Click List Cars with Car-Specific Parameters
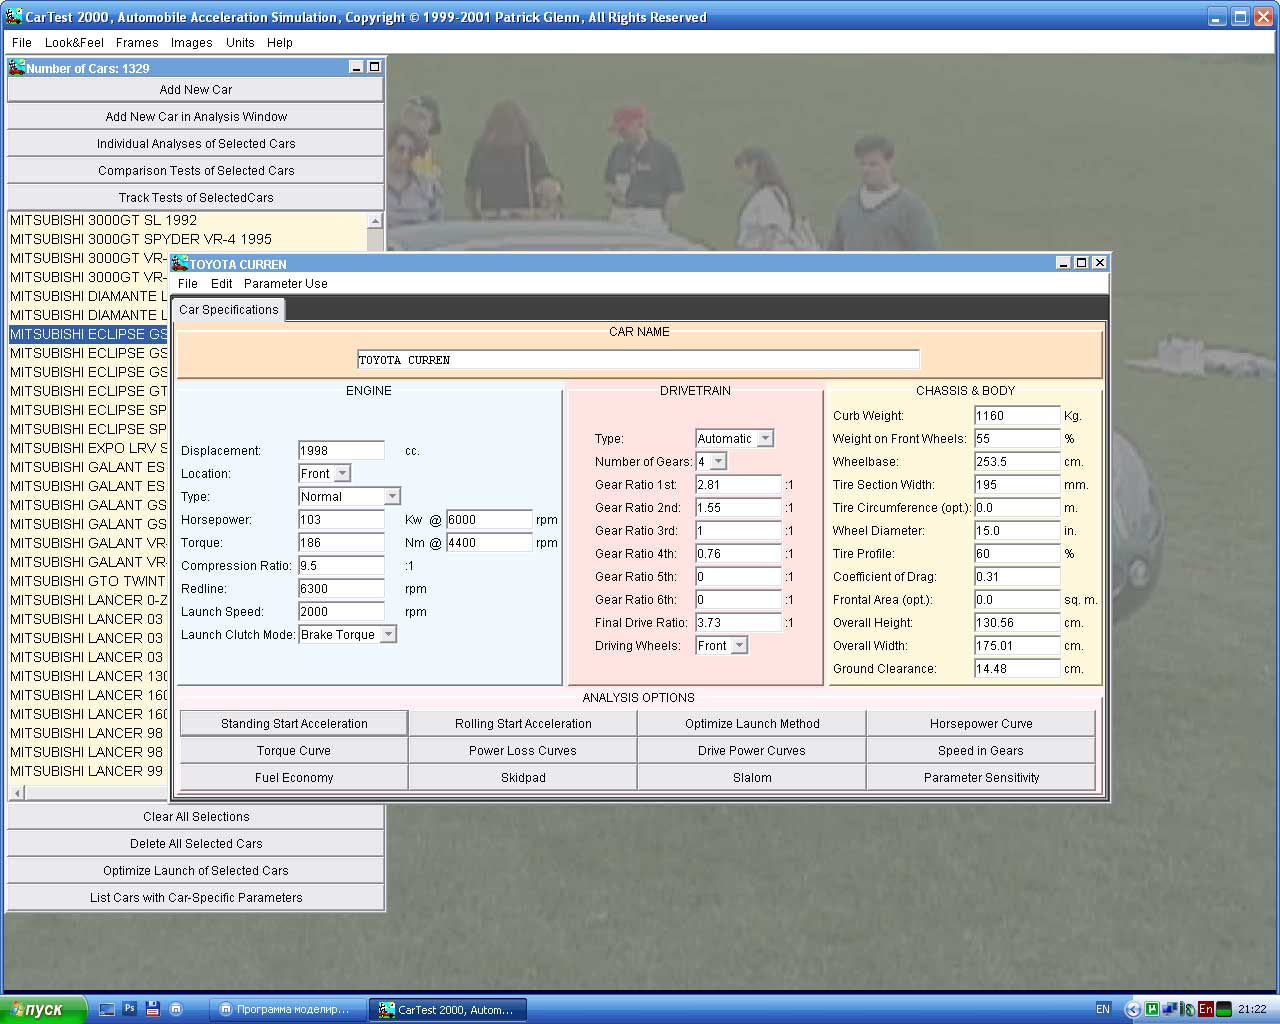Screen dimensions: 1280x1024 [x=195, y=897]
